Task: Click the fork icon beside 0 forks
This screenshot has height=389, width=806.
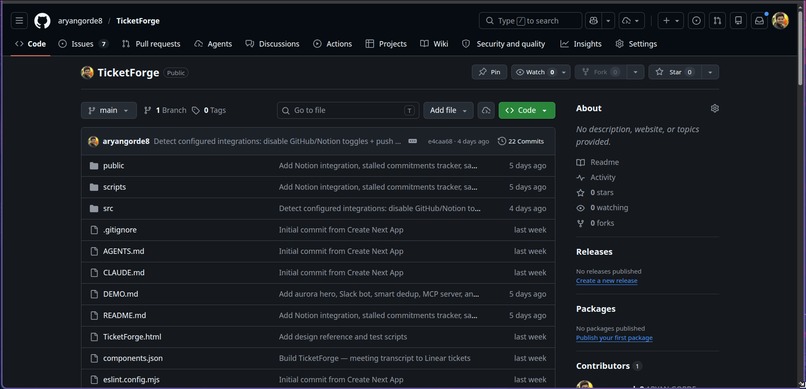Action: [x=580, y=223]
